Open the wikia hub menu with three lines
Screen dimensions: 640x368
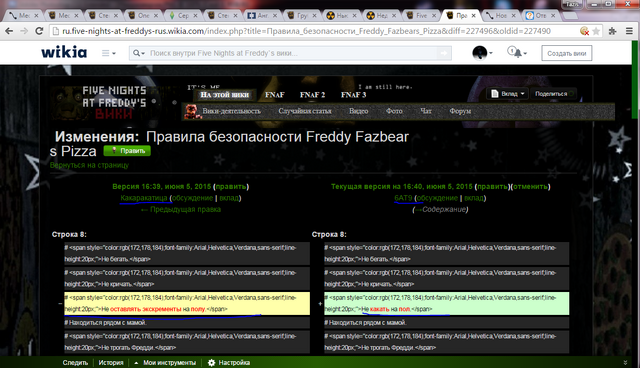108,53
